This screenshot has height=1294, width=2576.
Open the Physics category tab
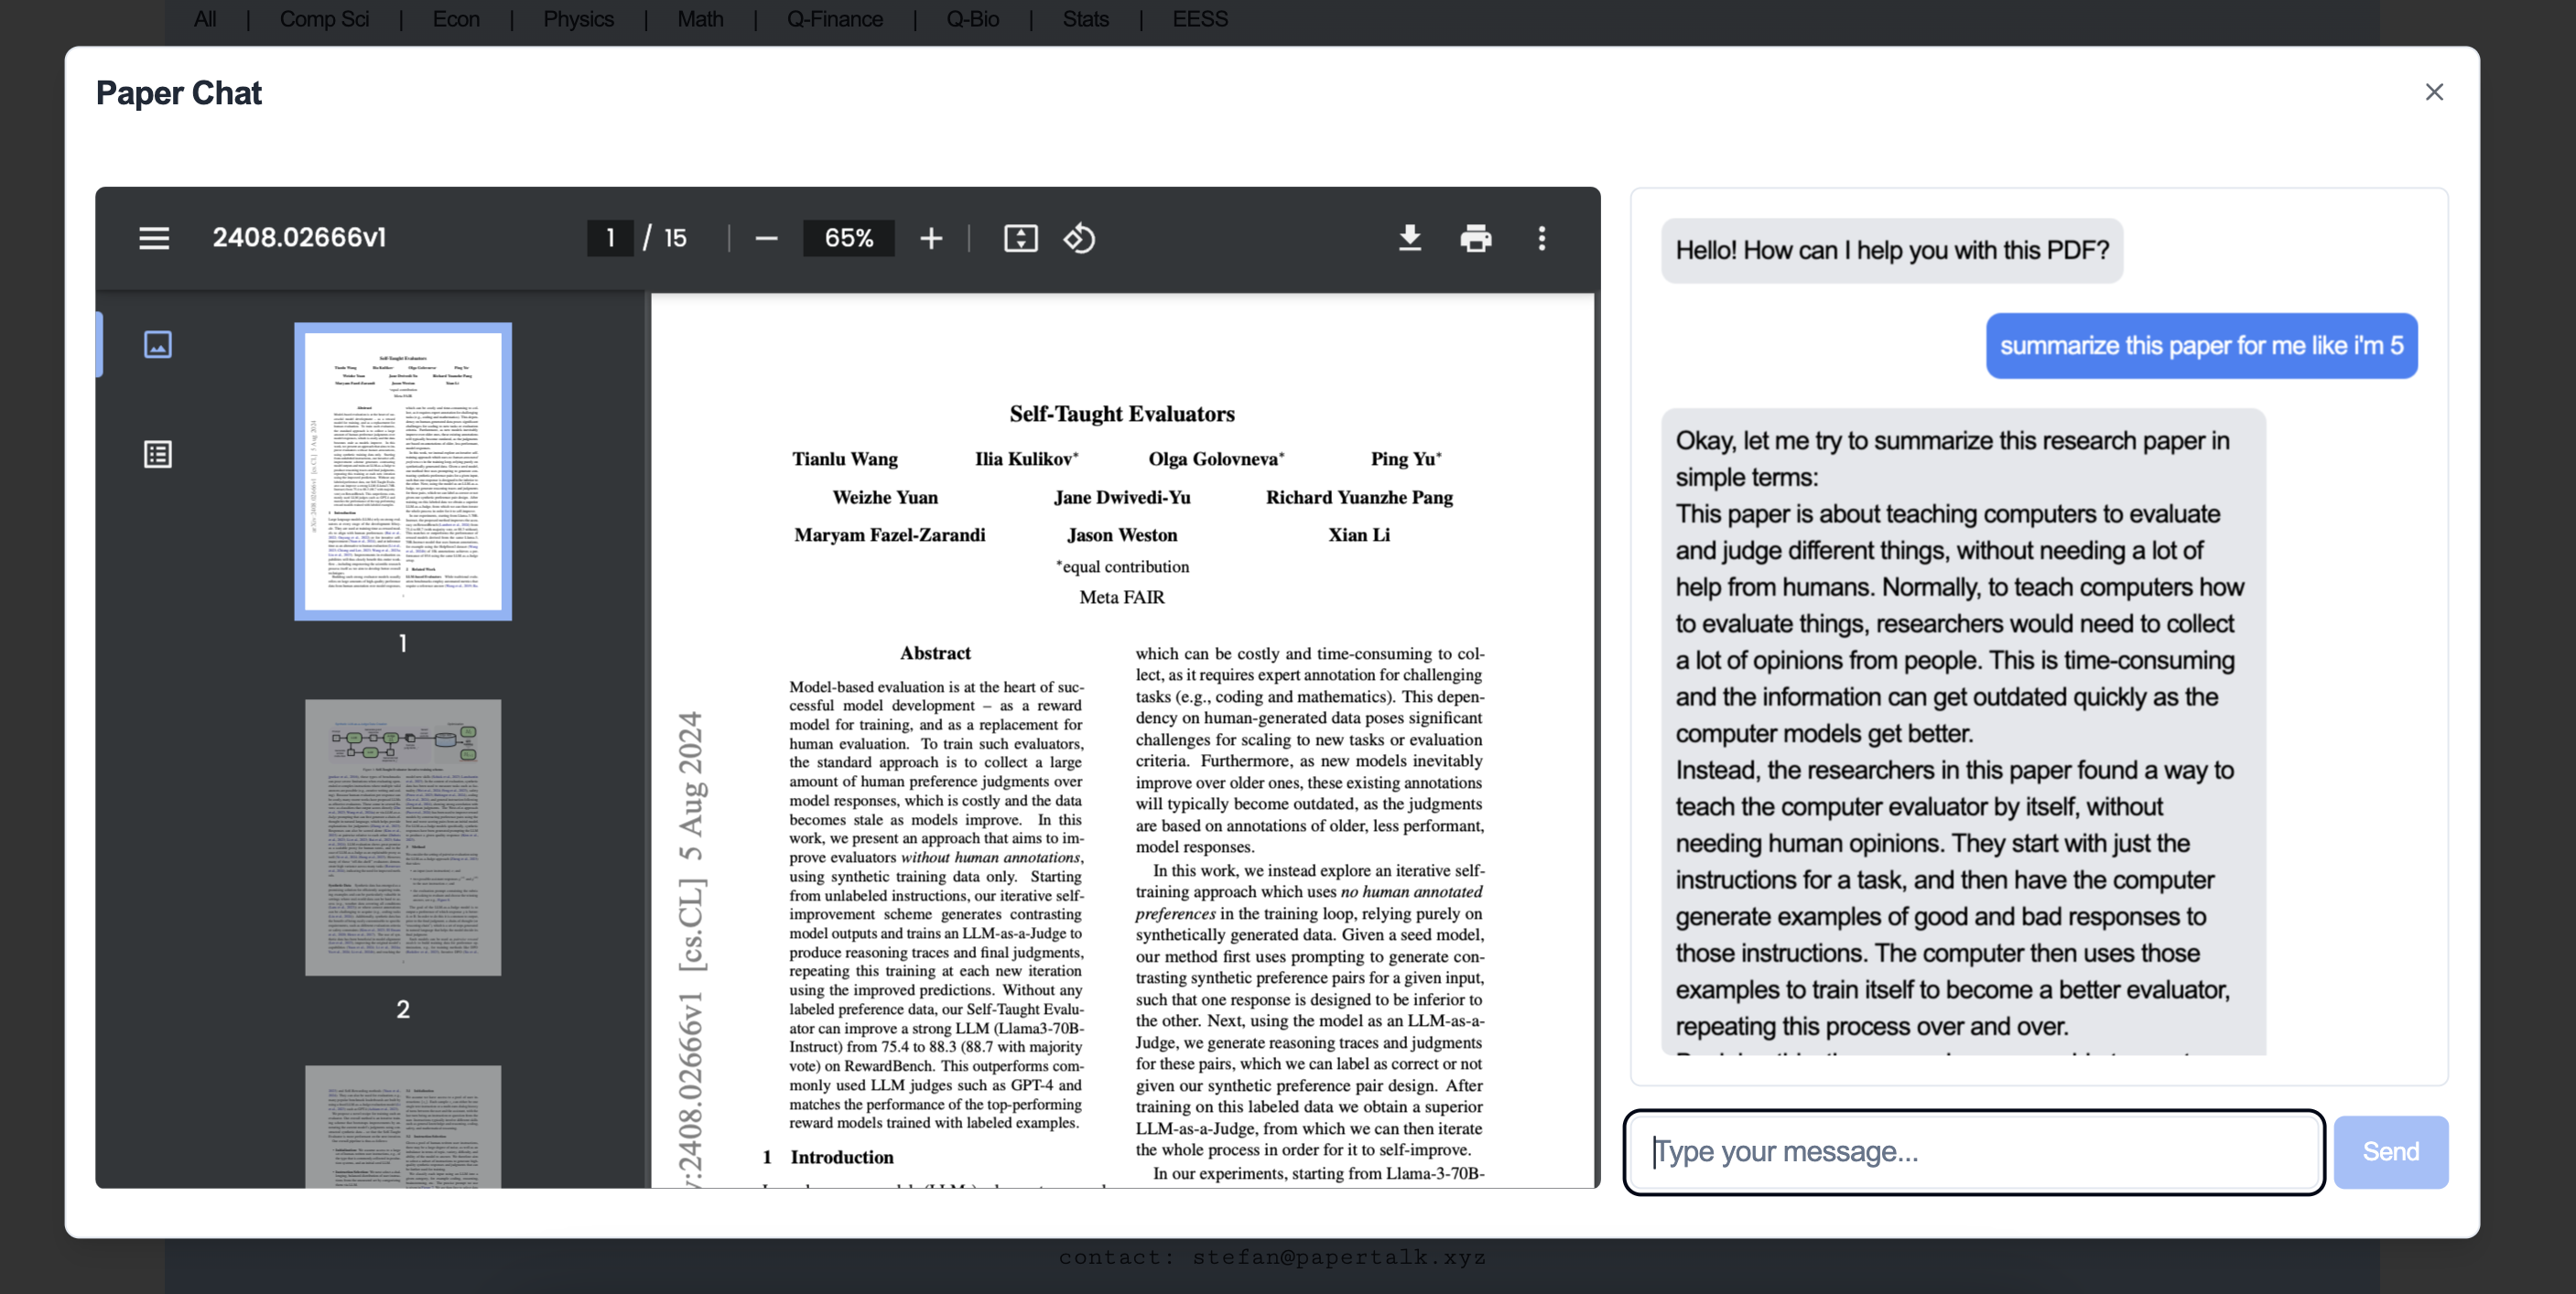[x=578, y=19]
